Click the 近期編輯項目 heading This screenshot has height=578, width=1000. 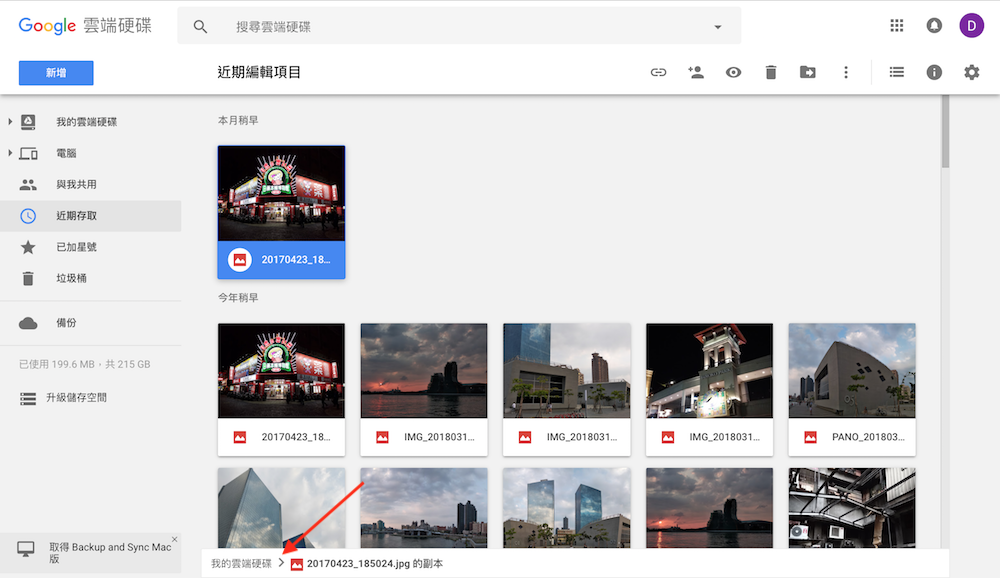(259, 72)
